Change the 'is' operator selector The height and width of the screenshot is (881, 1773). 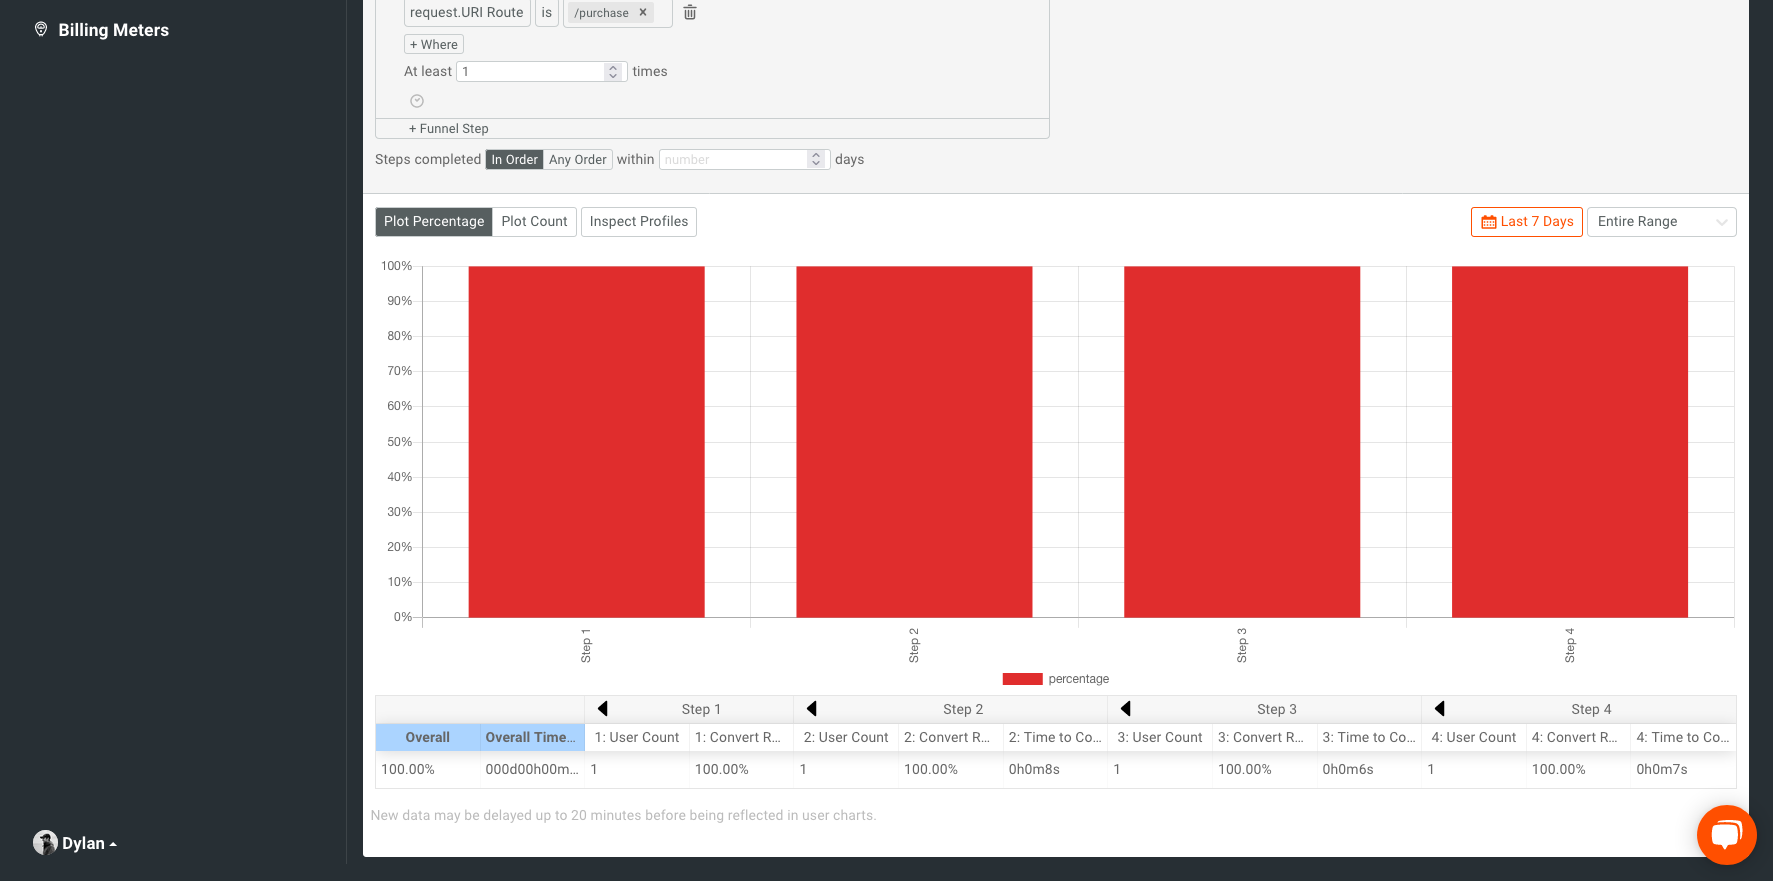pyautogui.click(x=547, y=13)
